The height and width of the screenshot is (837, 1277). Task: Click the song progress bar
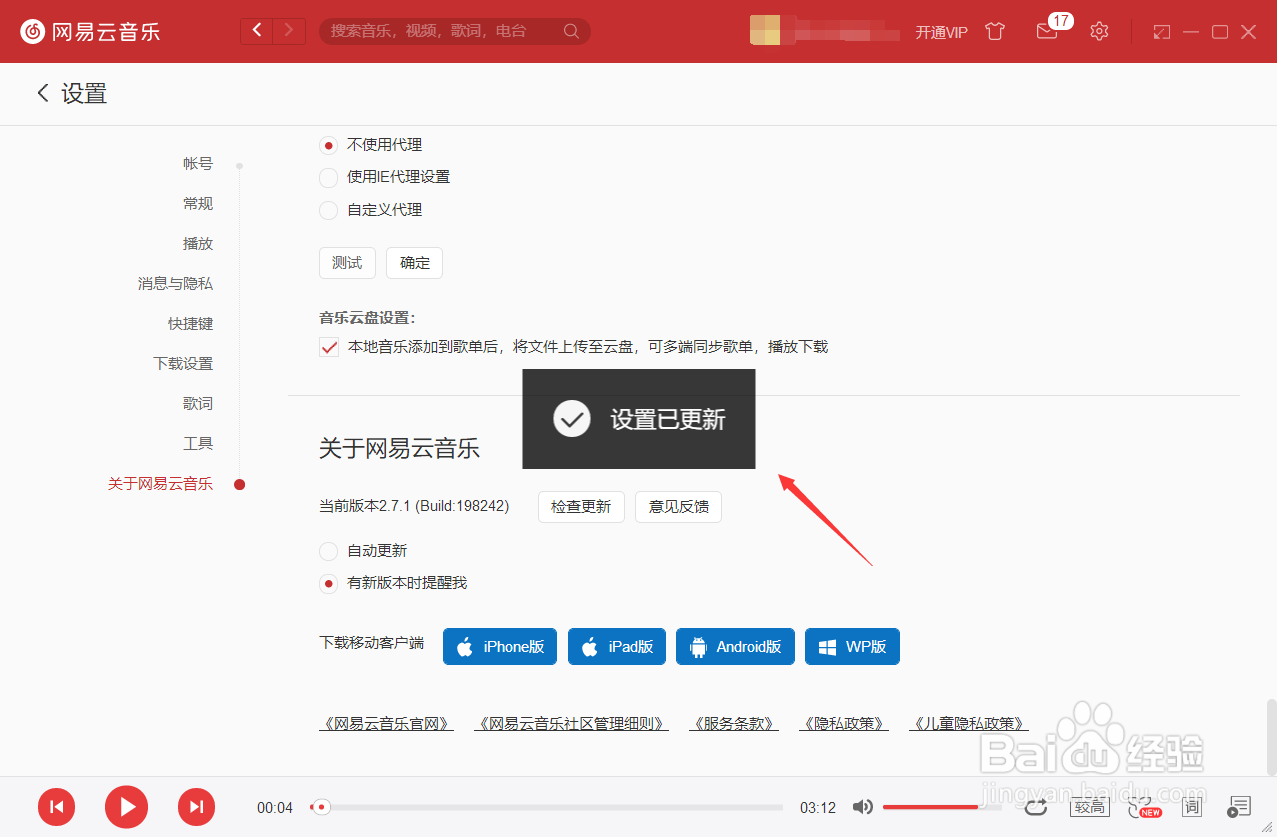(547, 807)
